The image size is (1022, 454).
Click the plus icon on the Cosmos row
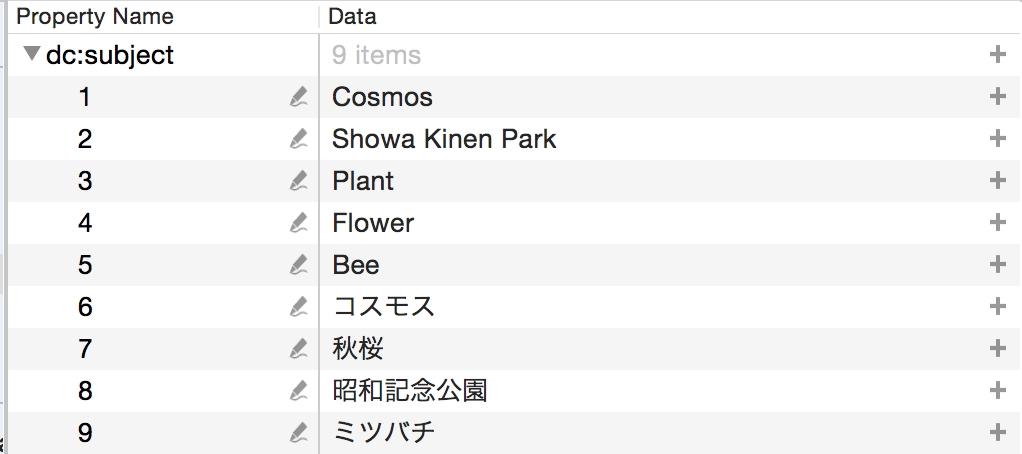996,97
